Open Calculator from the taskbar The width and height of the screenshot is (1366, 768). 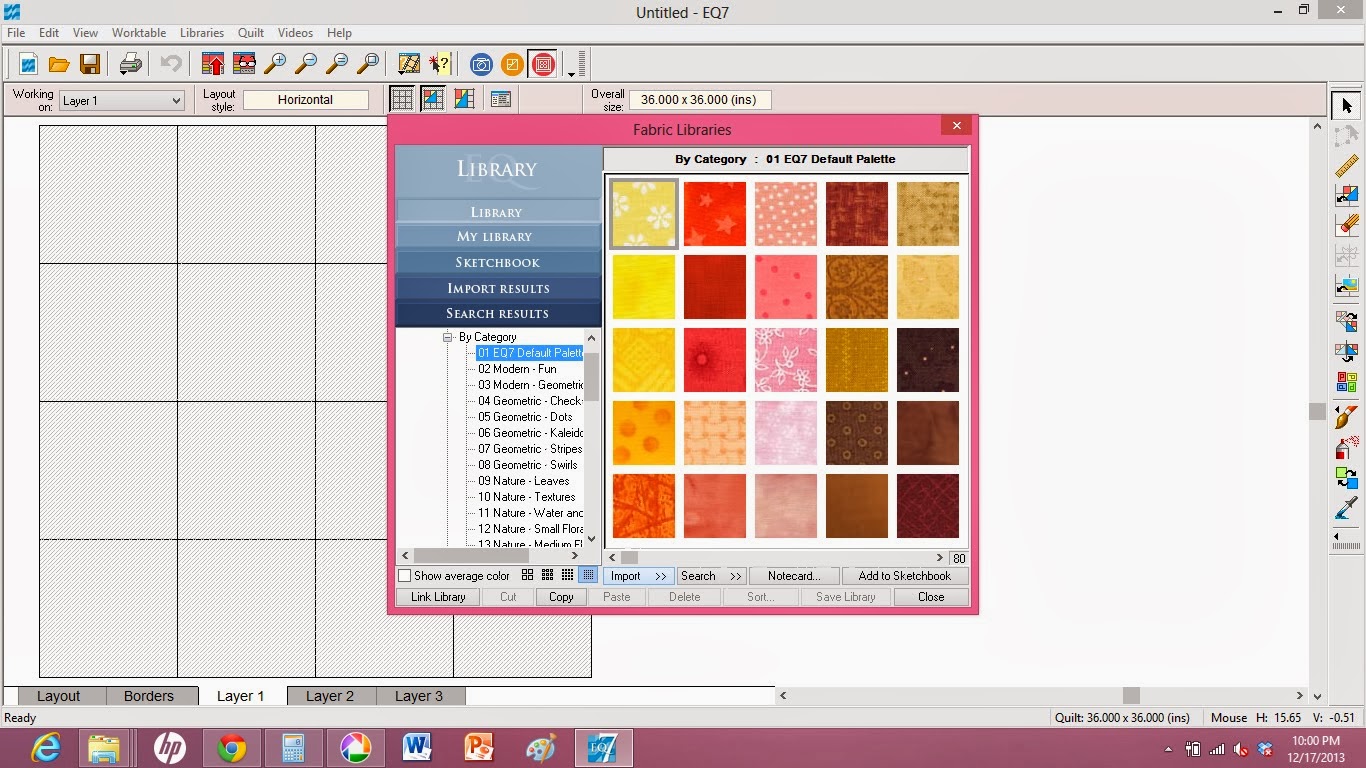294,748
